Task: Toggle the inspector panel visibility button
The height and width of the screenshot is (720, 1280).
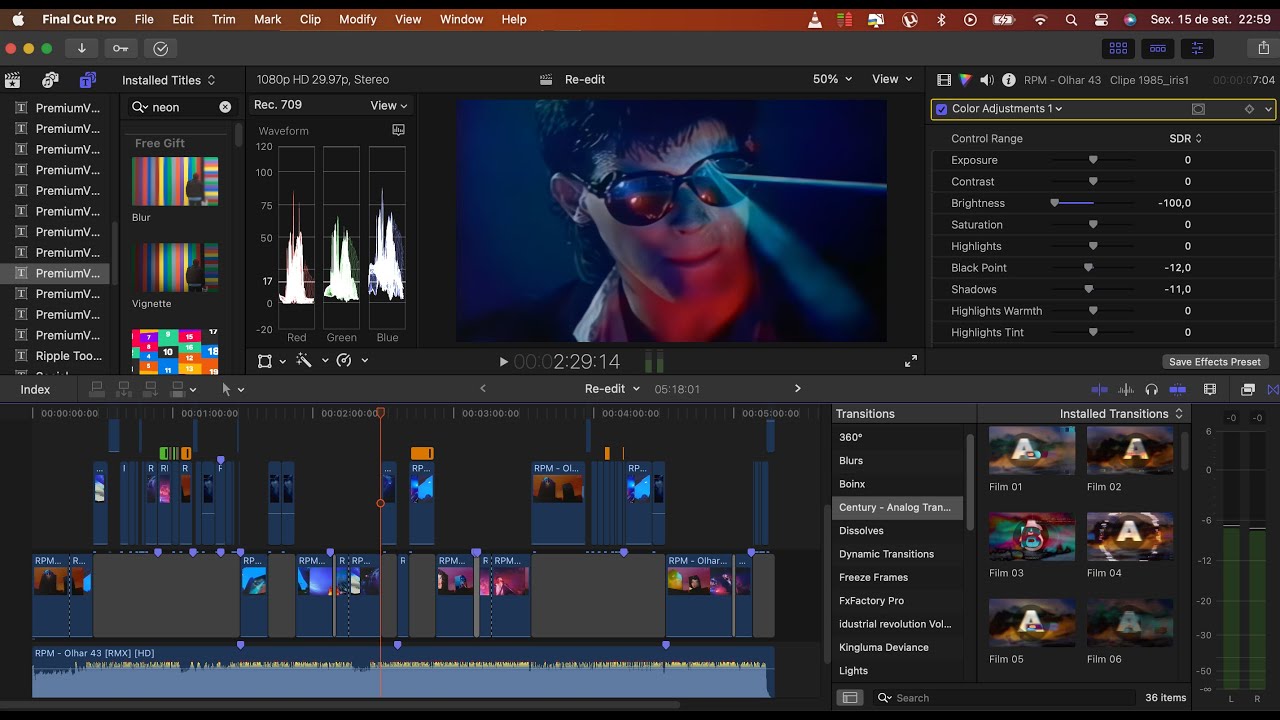Action: [1196, 48]
